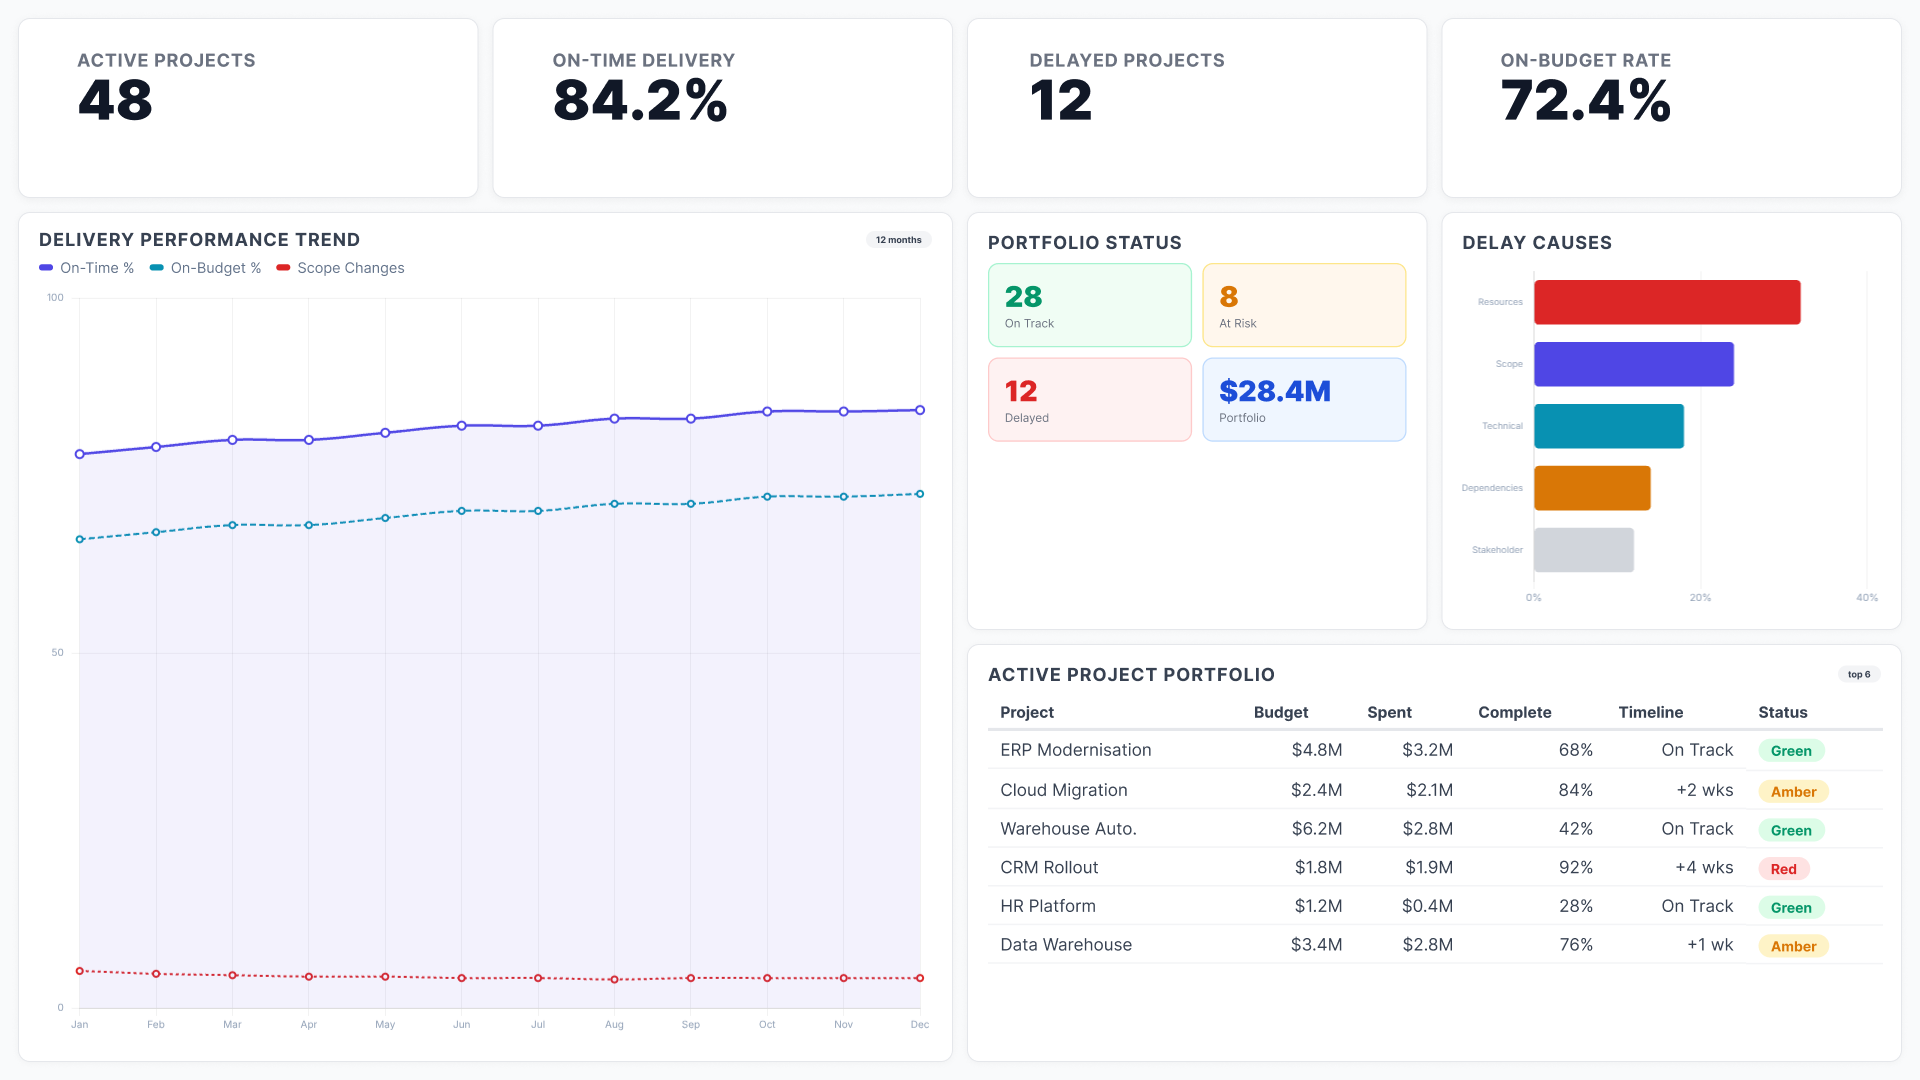Click the January On-Time % data point
Viewport: 1920px width, 1080px height.
[x=80, y=454]
